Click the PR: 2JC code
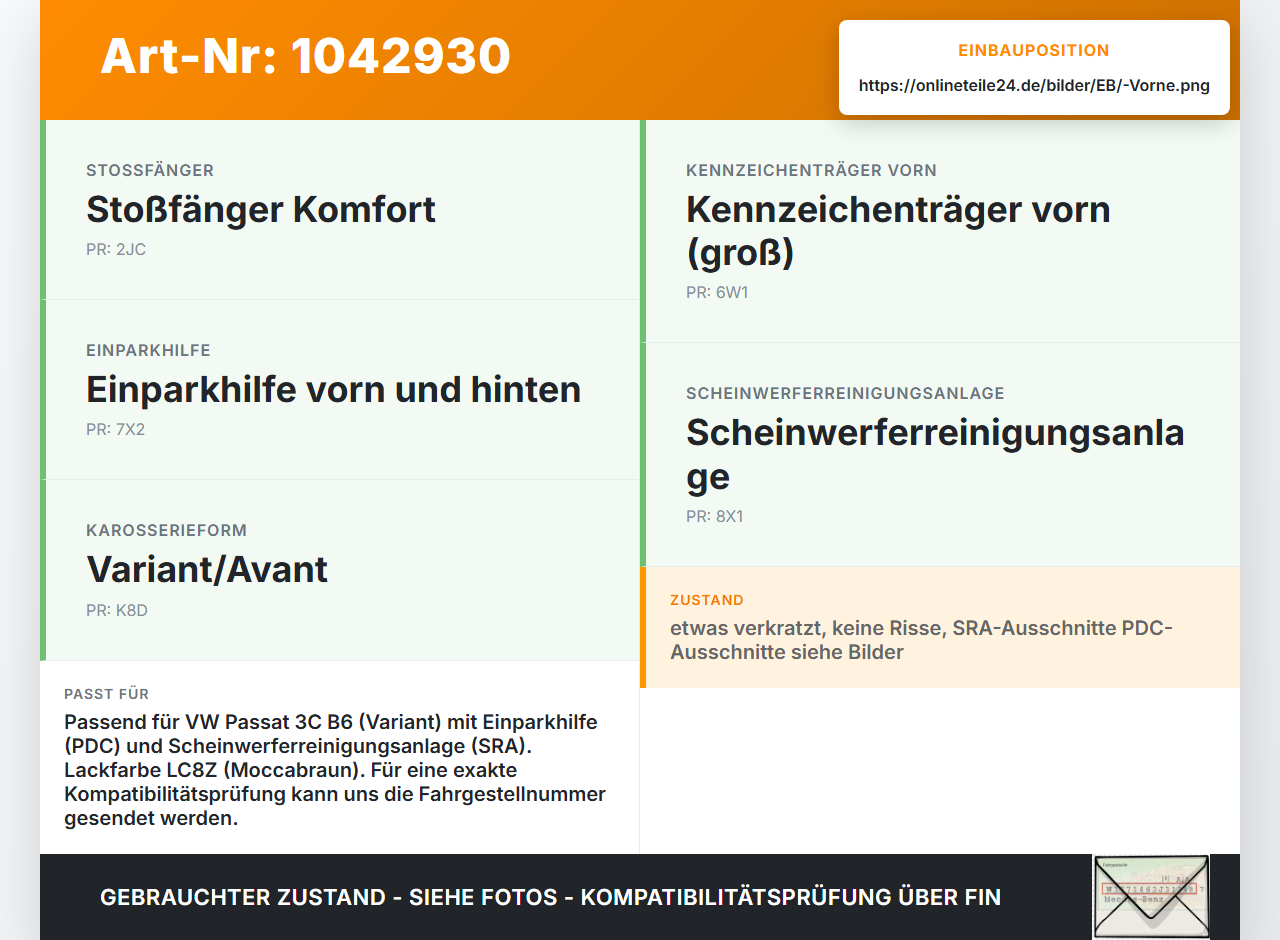 point(116,249)
